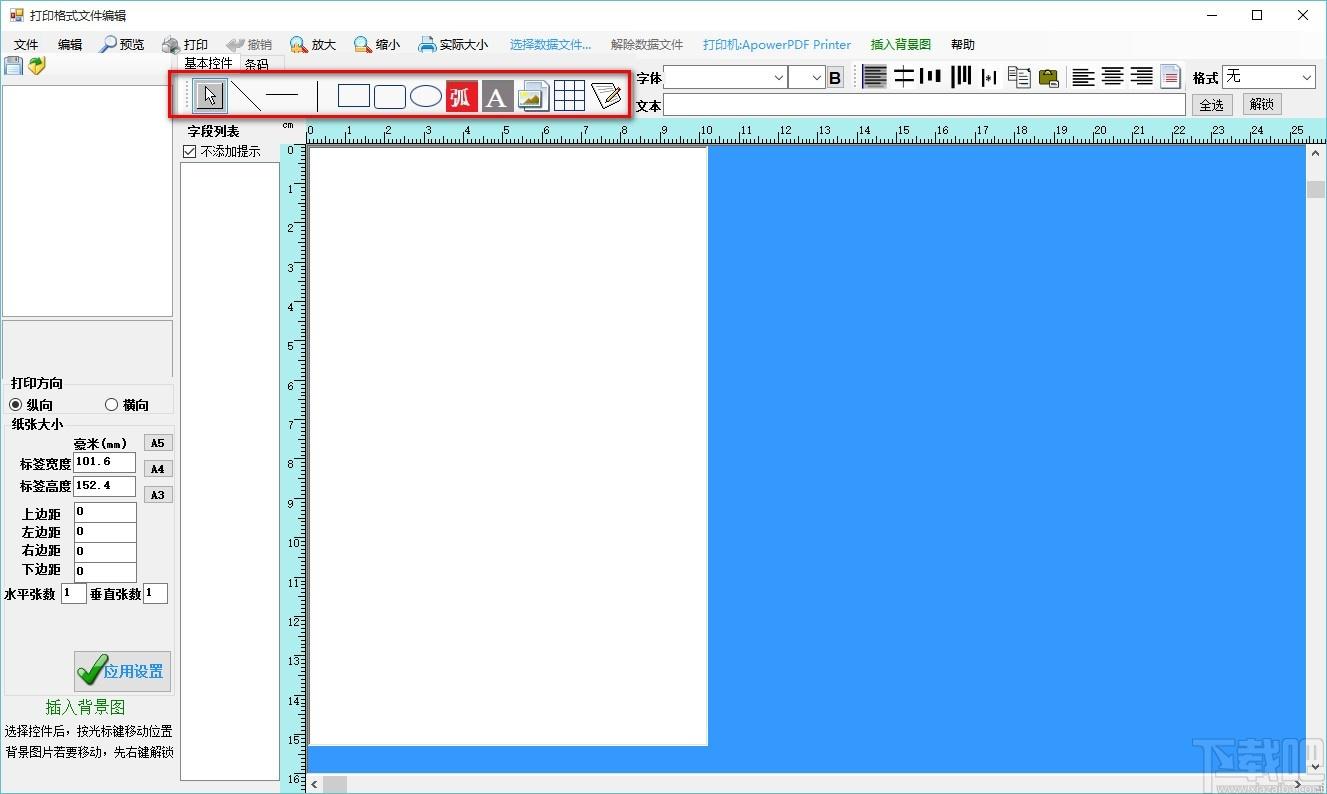The image size is (1327, 794).
Task: Click inside the 标签宽度 input field
Action: click(105, 462)
